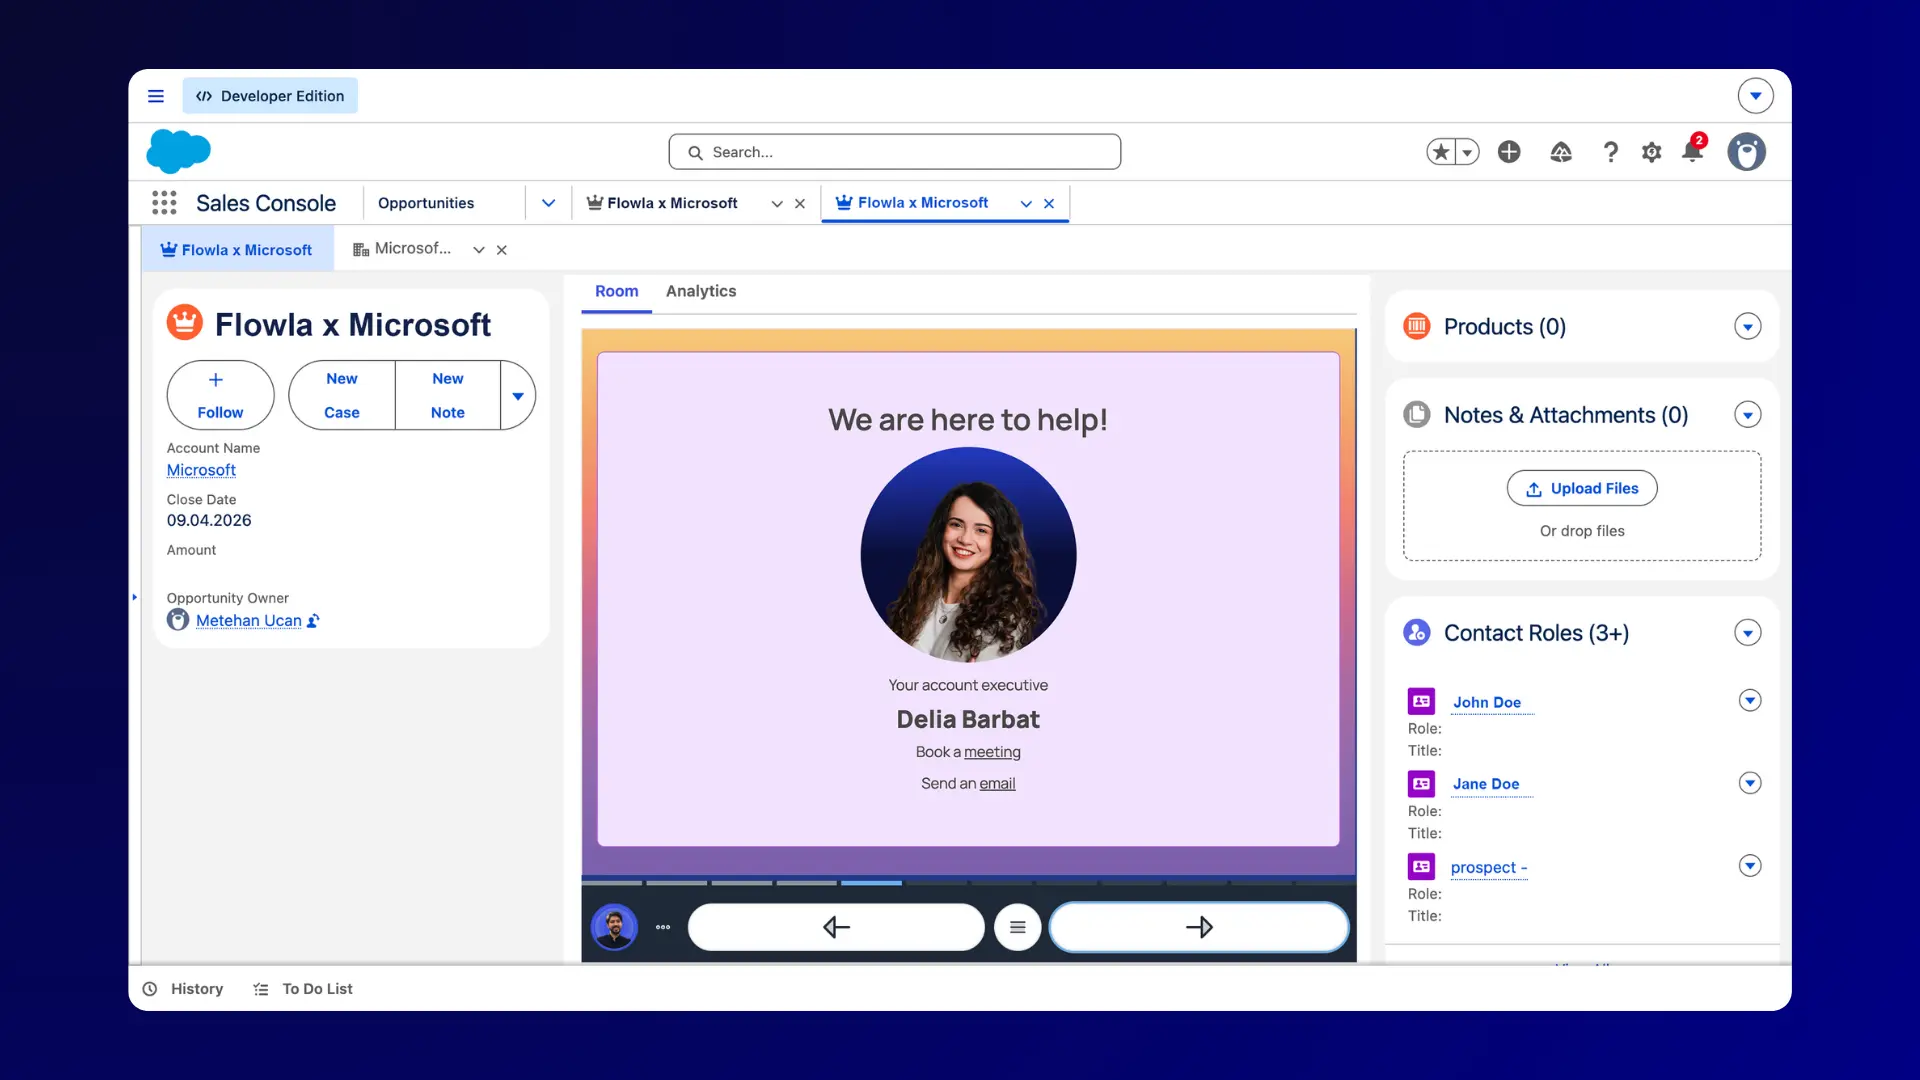Screen dimensions: 1920x1080
Task: Open the dropdown beside New Note
Action: 518,395
